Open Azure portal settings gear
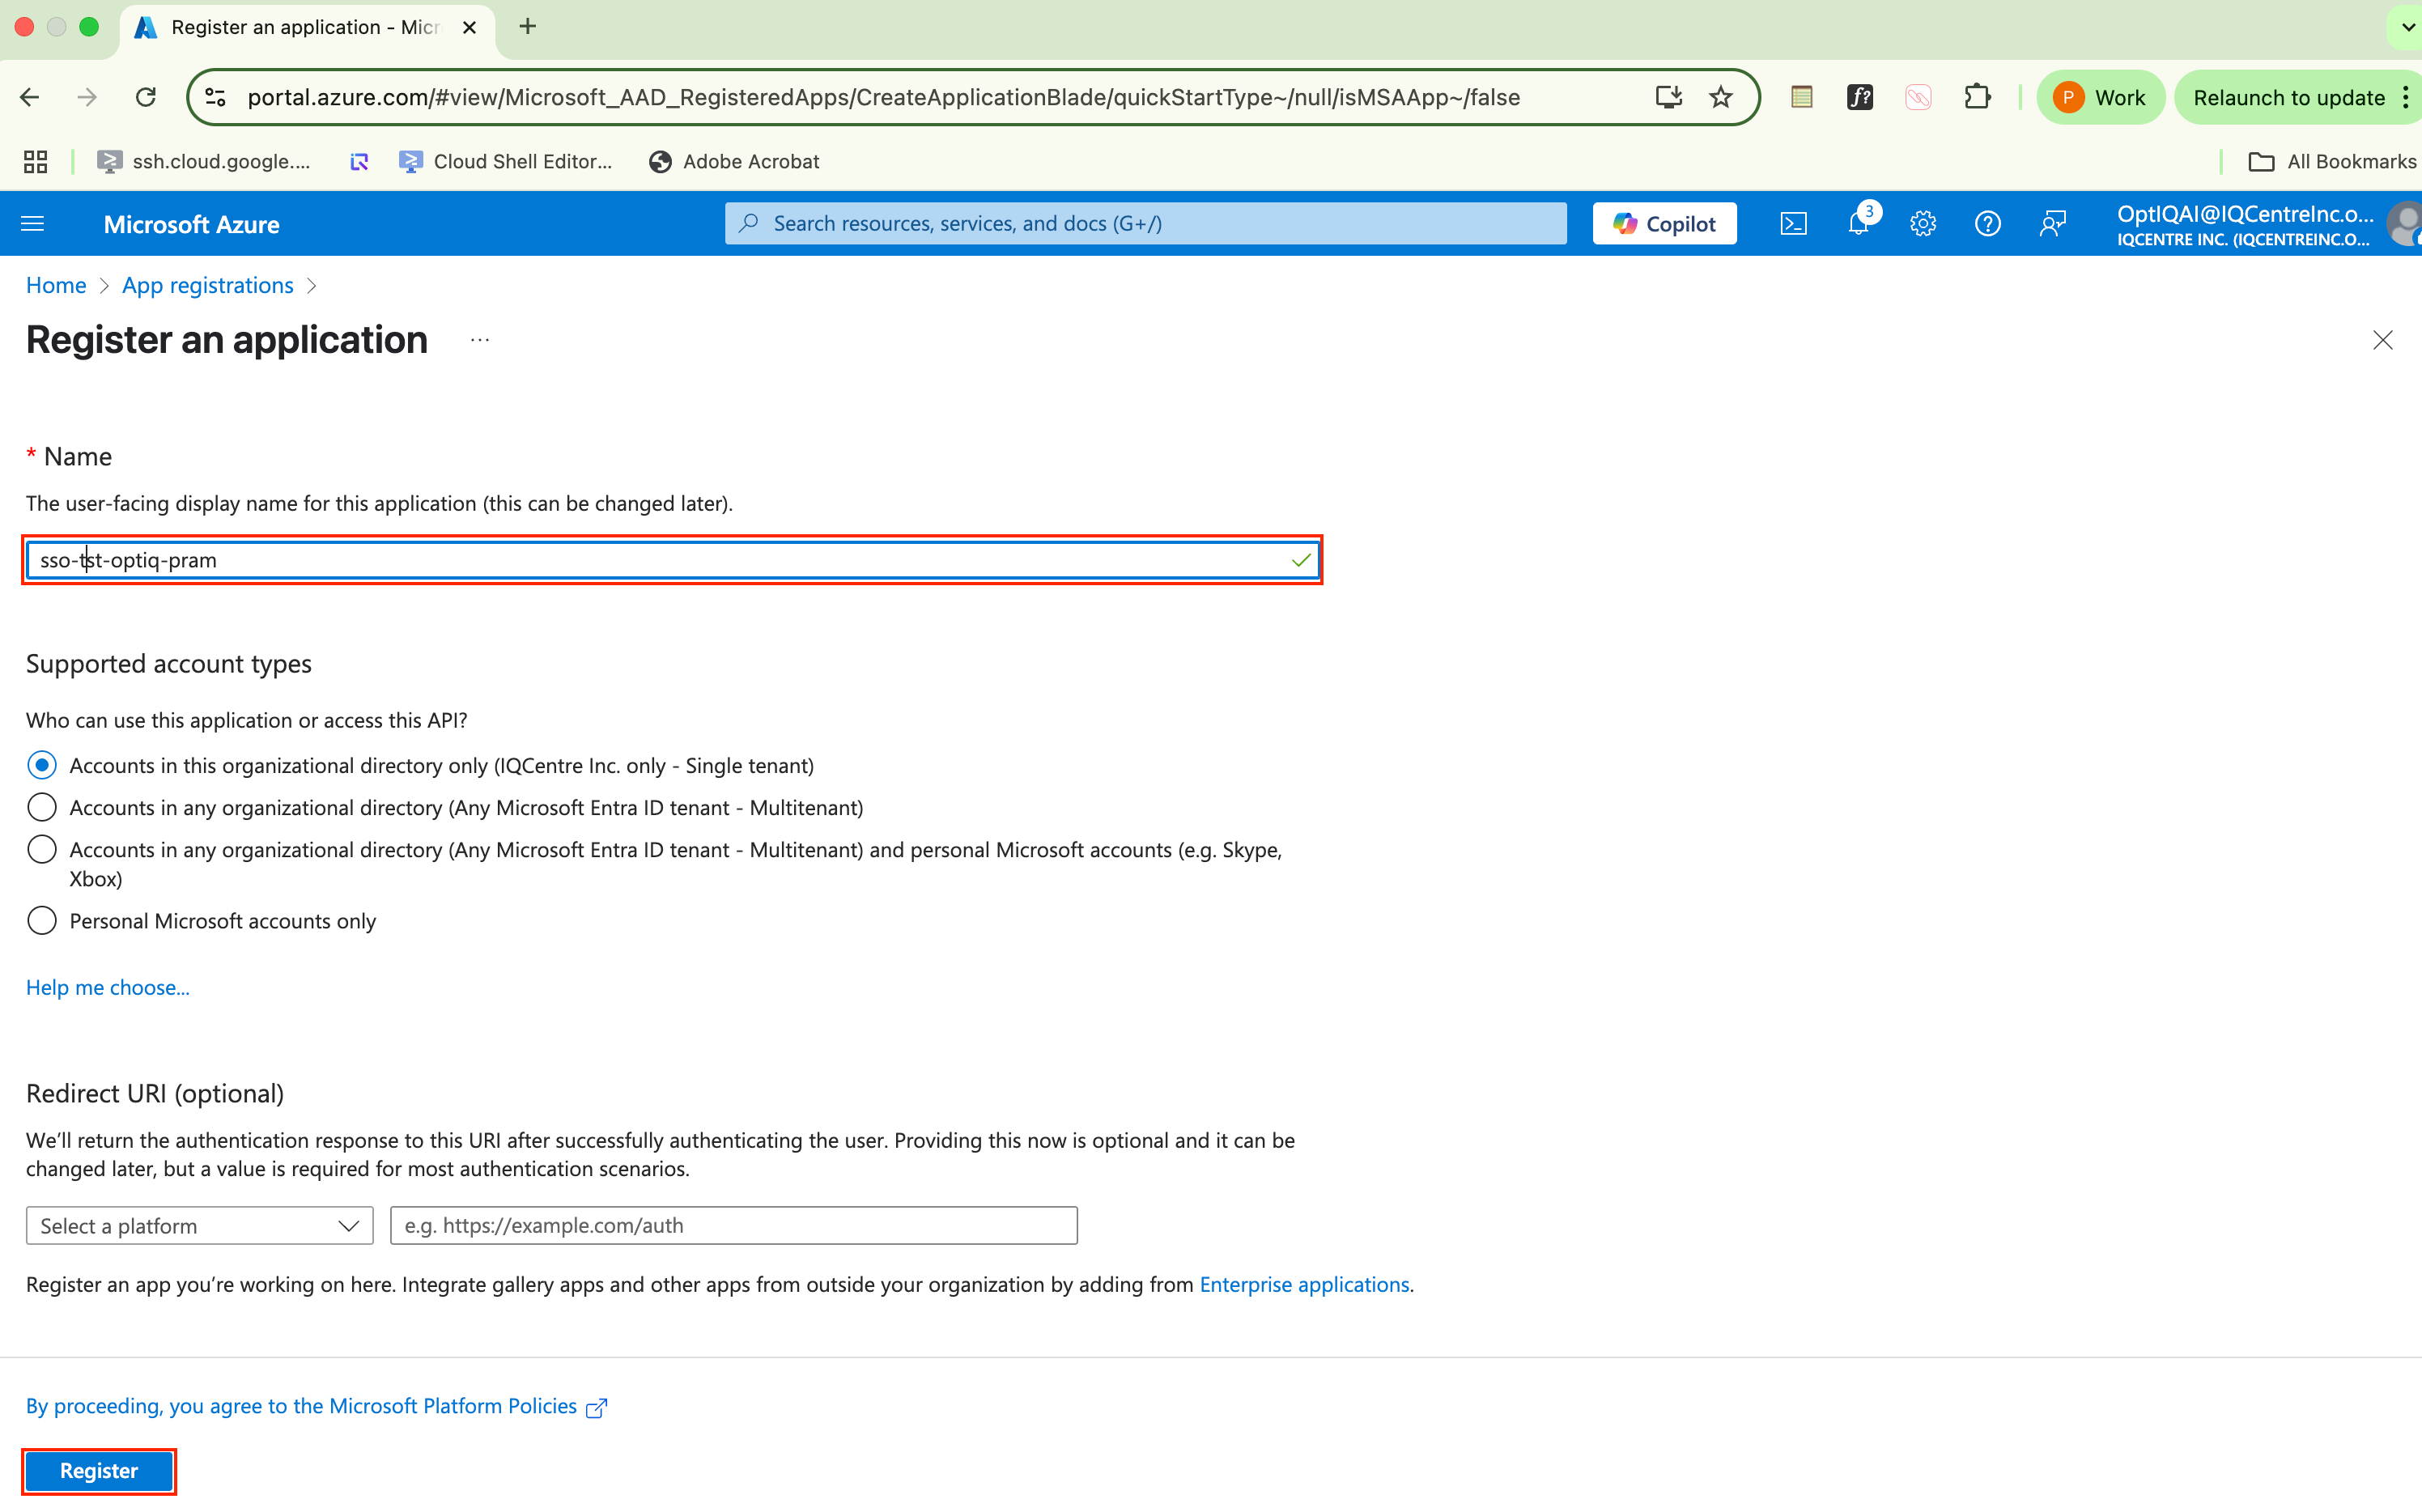The image size is (2422, 1512). (x=1922, y=224)
